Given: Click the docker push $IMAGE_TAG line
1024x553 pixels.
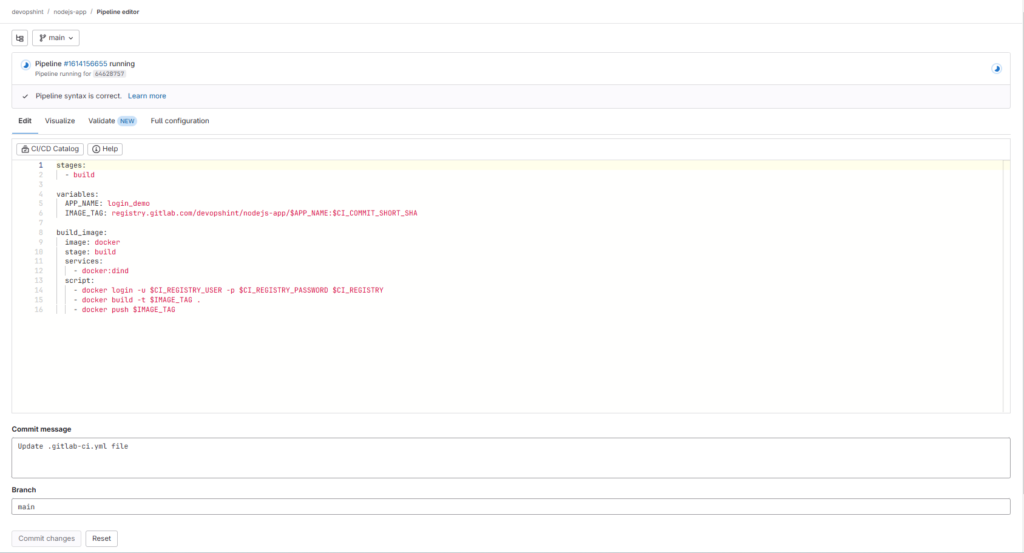Looking at the screenshot, I should [124, 309].
